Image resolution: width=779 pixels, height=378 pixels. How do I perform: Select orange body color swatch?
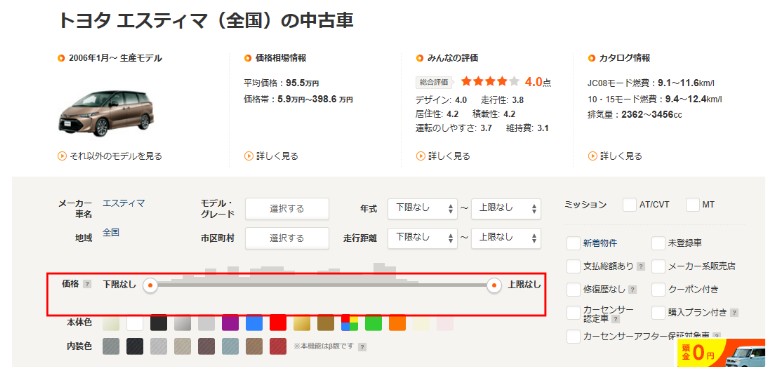(397, 322)
